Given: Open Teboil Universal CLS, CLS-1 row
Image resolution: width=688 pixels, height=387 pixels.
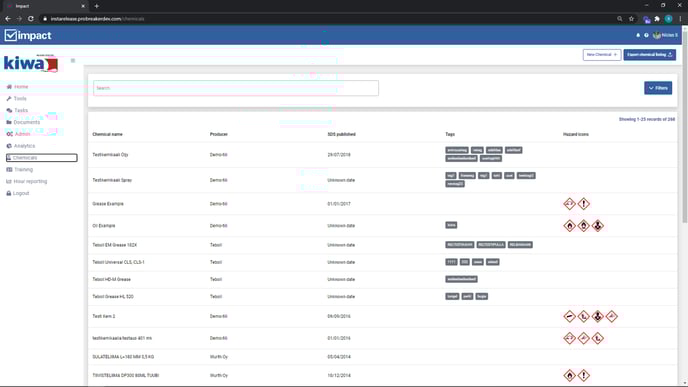Looking at the screenshot, I should (382, 262).
